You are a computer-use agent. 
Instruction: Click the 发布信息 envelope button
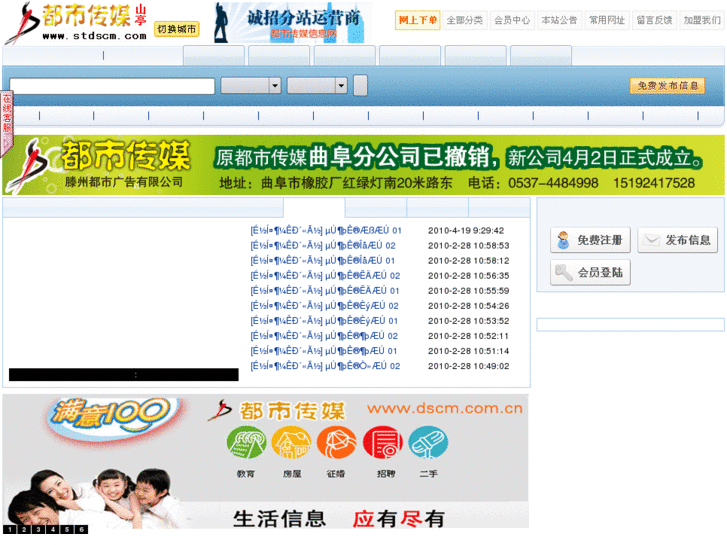677,240
